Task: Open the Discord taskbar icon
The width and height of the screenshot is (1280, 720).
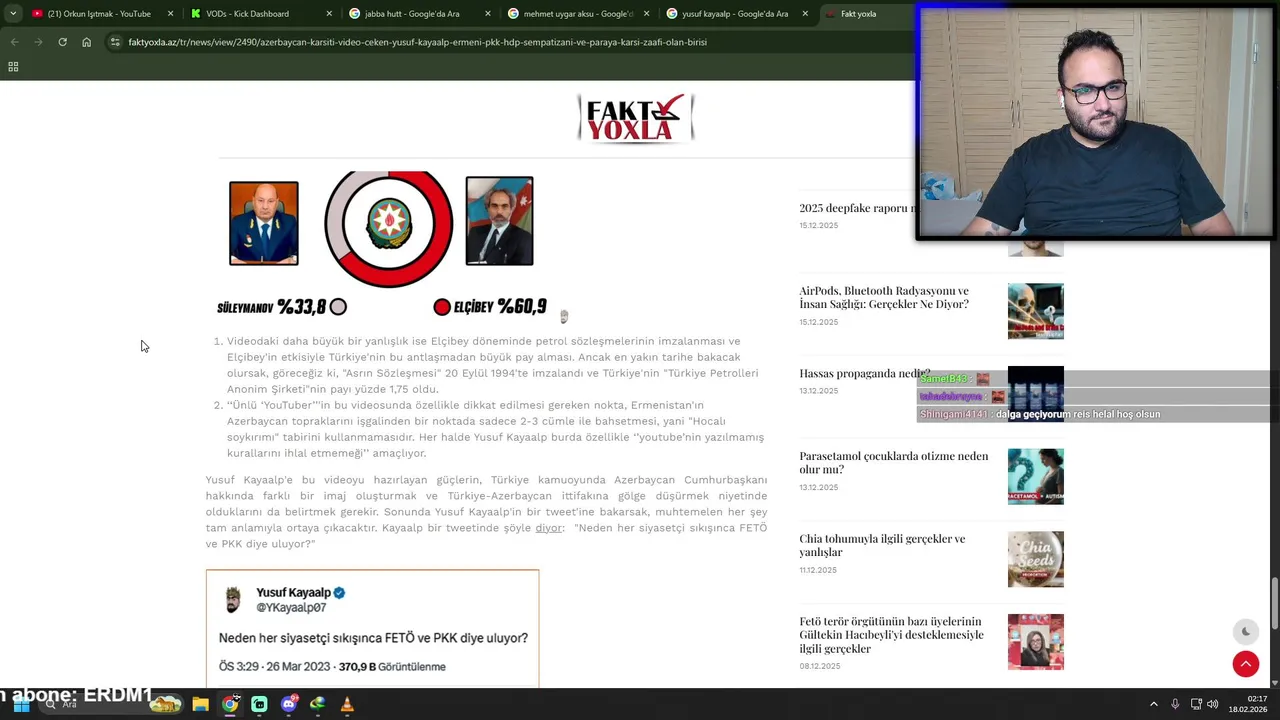Action: click(289, 704)
